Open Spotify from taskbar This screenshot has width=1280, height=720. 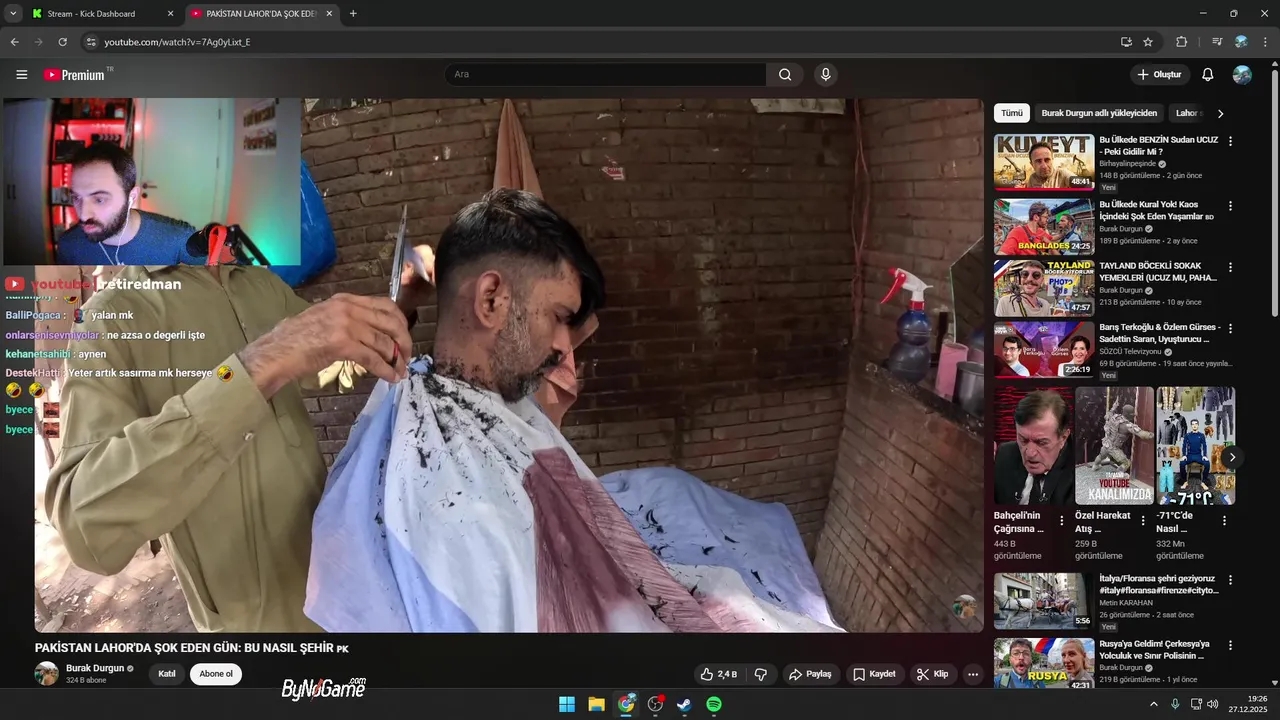pyautogui.click(x=714, y=704)
